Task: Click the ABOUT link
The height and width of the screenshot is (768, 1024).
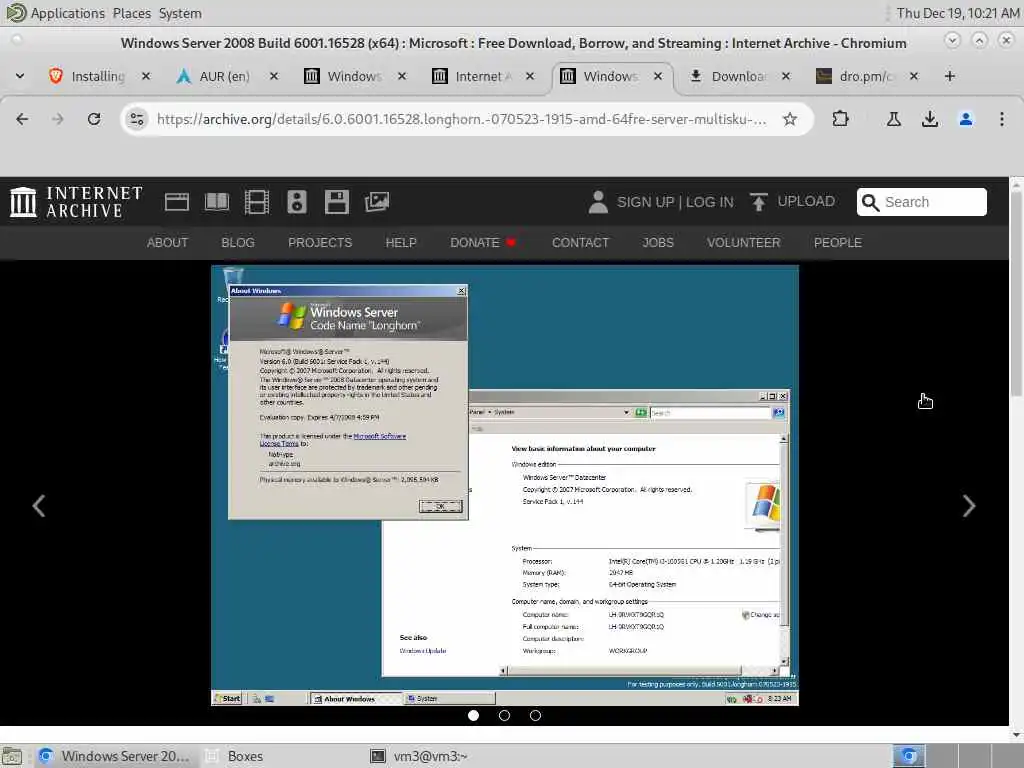Action: 167,242
